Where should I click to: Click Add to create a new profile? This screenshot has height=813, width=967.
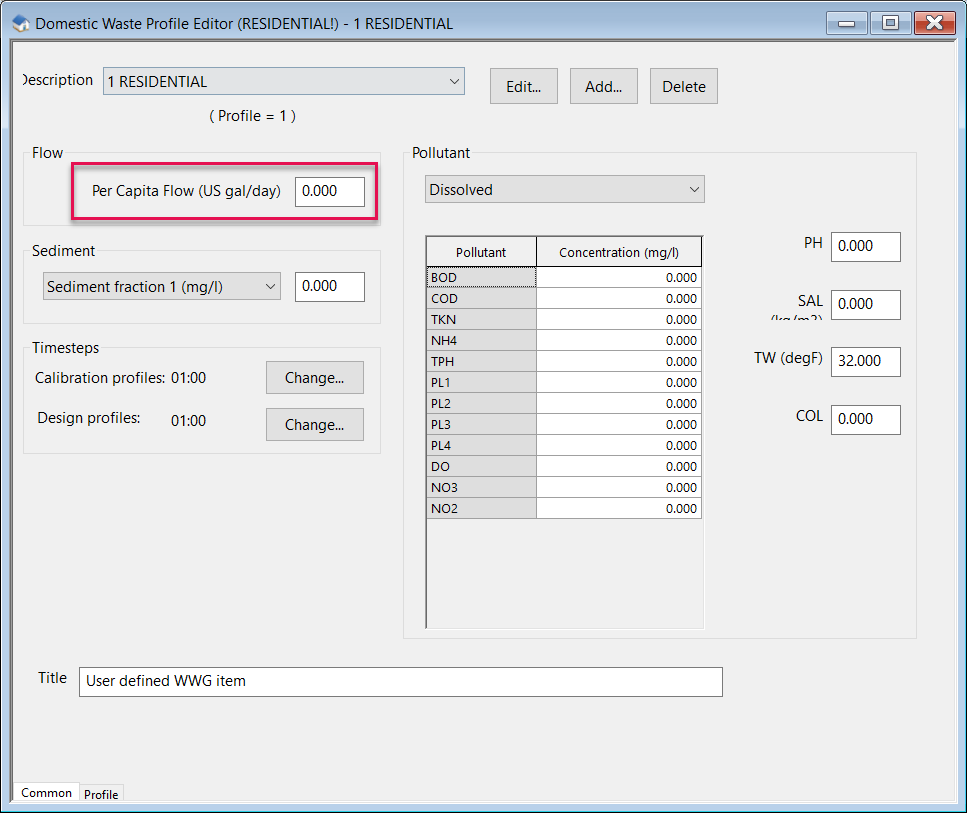[603, 86]
